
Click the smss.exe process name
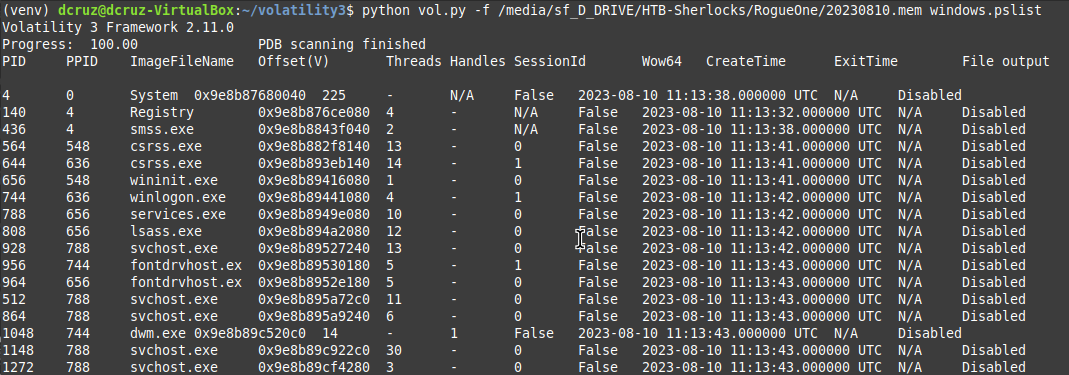click(162, 130)
